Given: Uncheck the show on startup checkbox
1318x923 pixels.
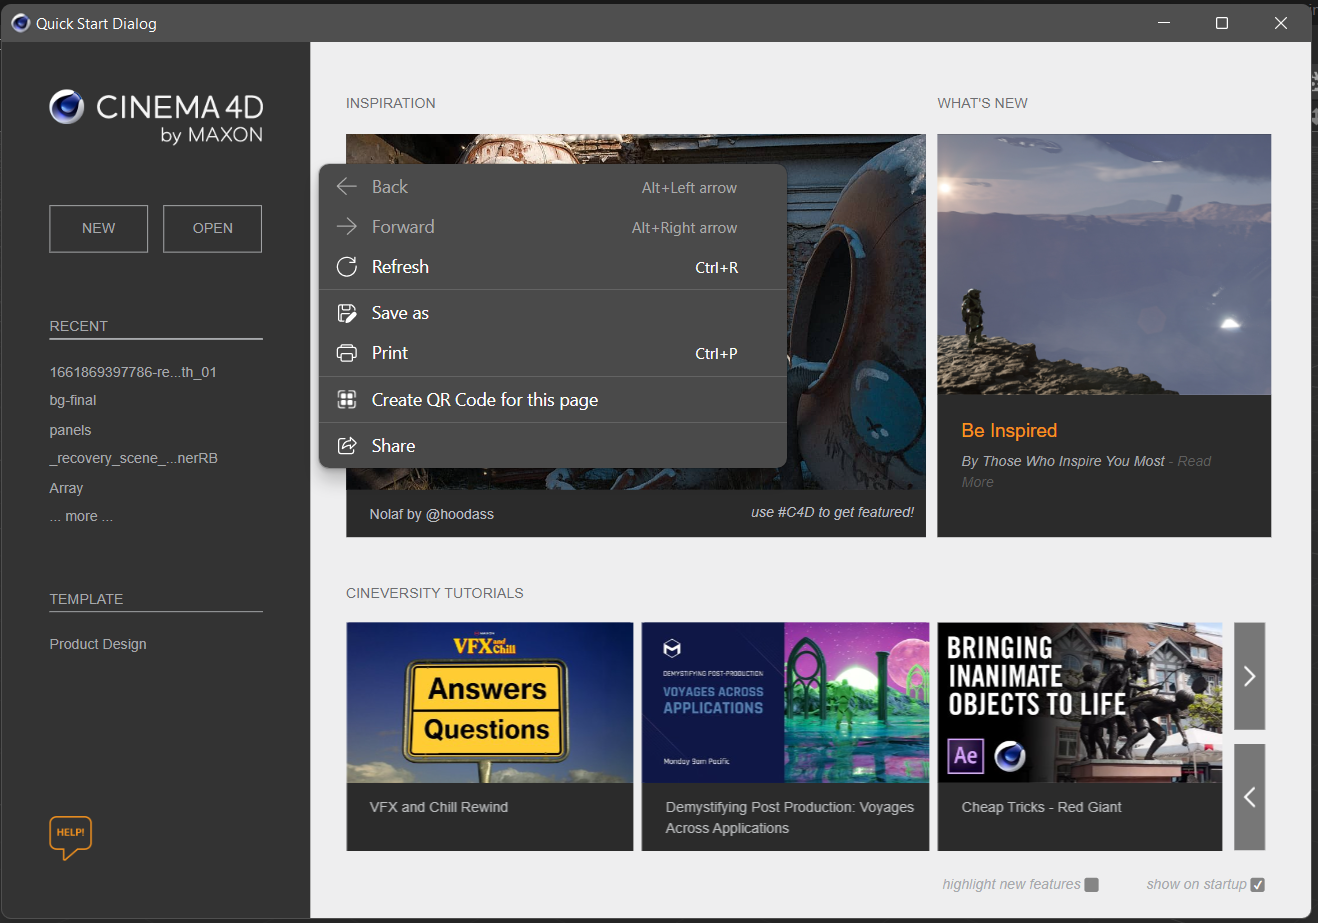Looking at the screenshot, I should pyautogui.click(x=1258, y=884).
